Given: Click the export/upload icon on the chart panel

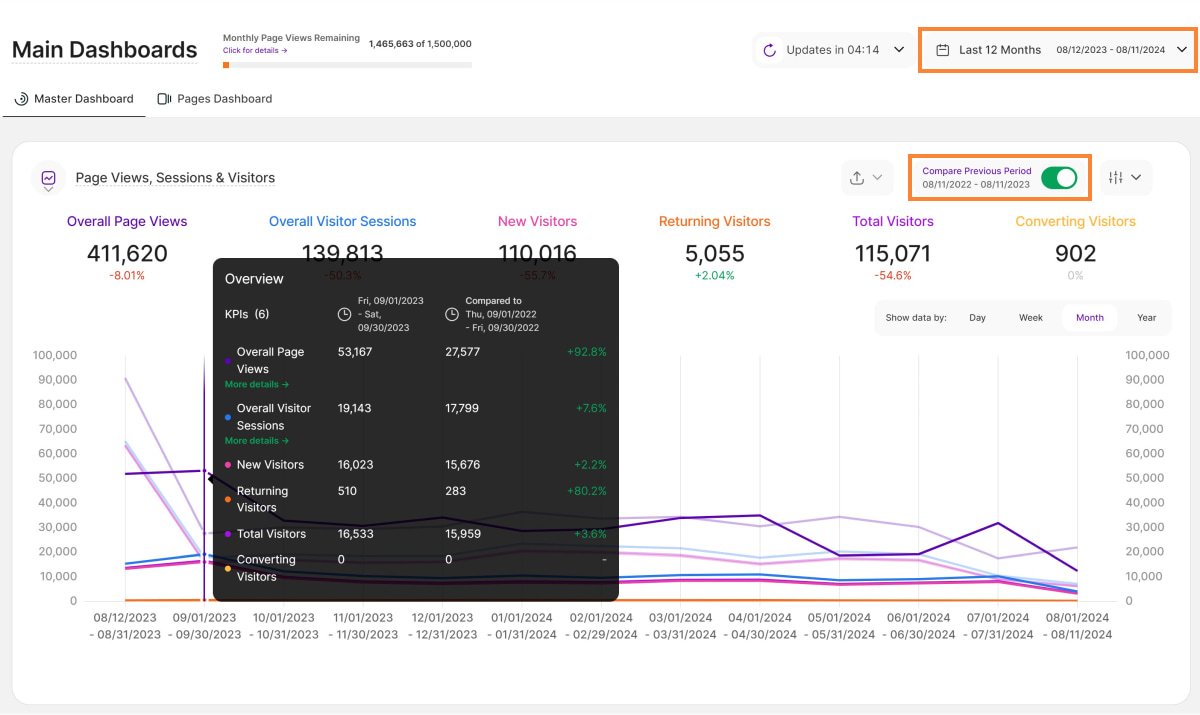Looking at the screenshot, I should [858, 177].
